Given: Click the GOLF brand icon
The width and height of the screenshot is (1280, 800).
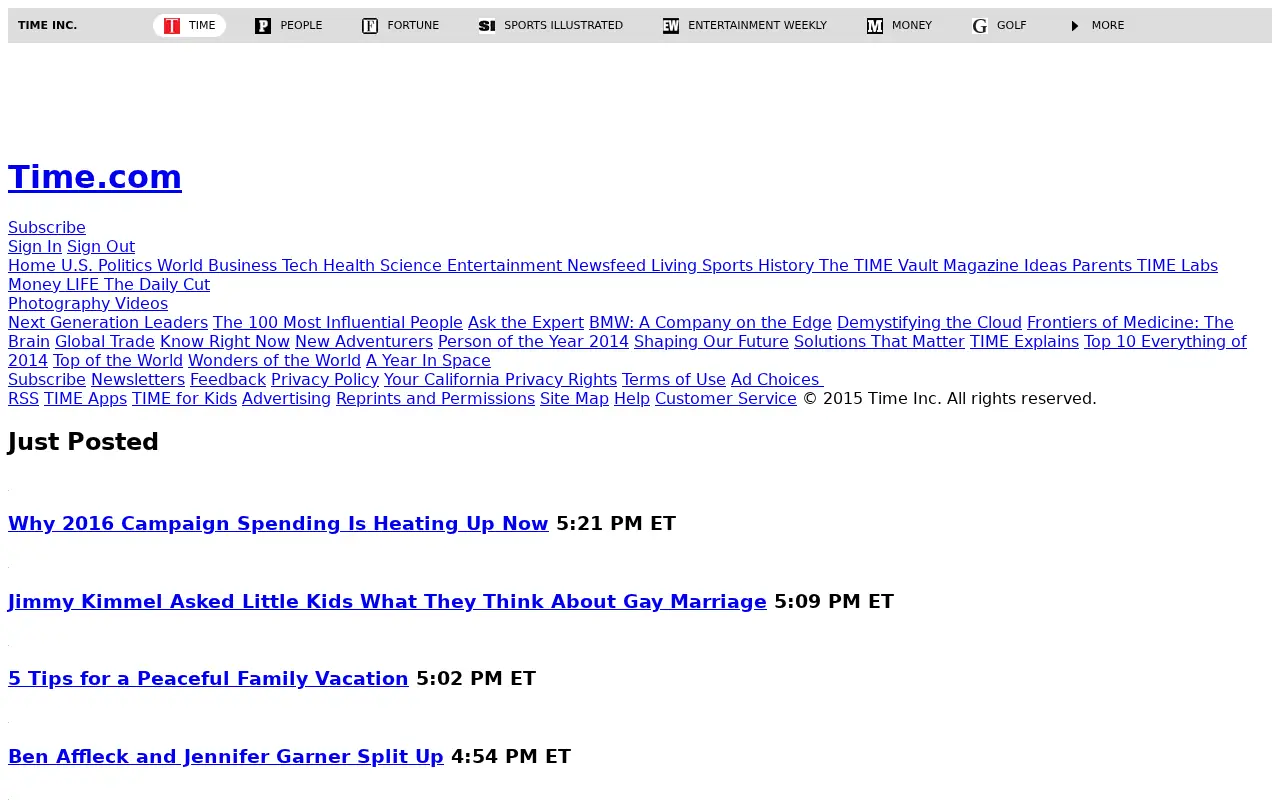Looking at the screenshot, I should 980,26.
